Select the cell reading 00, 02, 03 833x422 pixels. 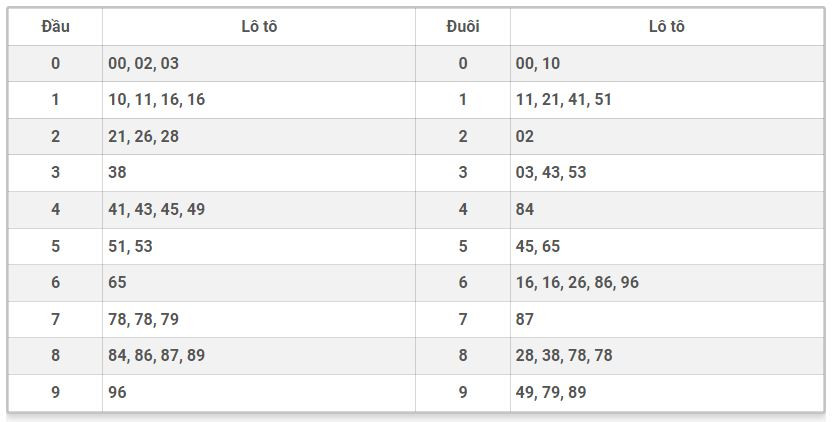[144, 63]
